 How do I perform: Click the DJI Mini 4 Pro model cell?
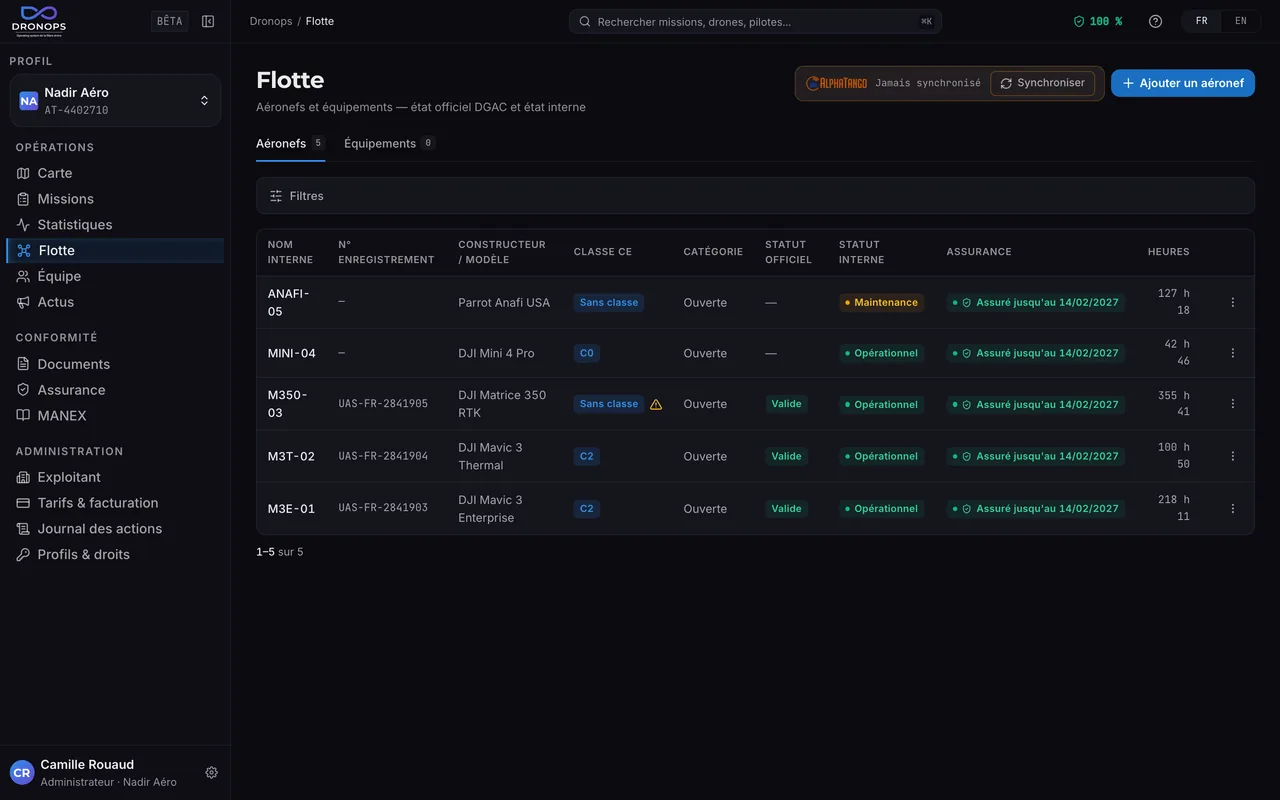496,353
